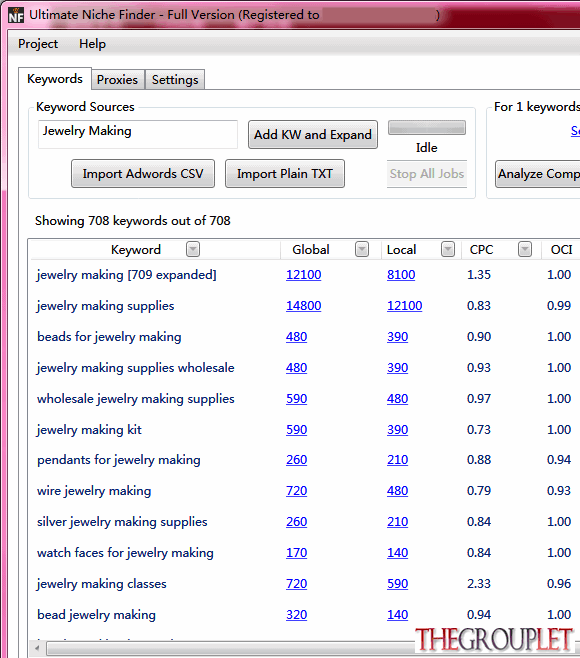Open local 12100 link for jewelry making supplies
580x658 pixels.
coord(405,306)
